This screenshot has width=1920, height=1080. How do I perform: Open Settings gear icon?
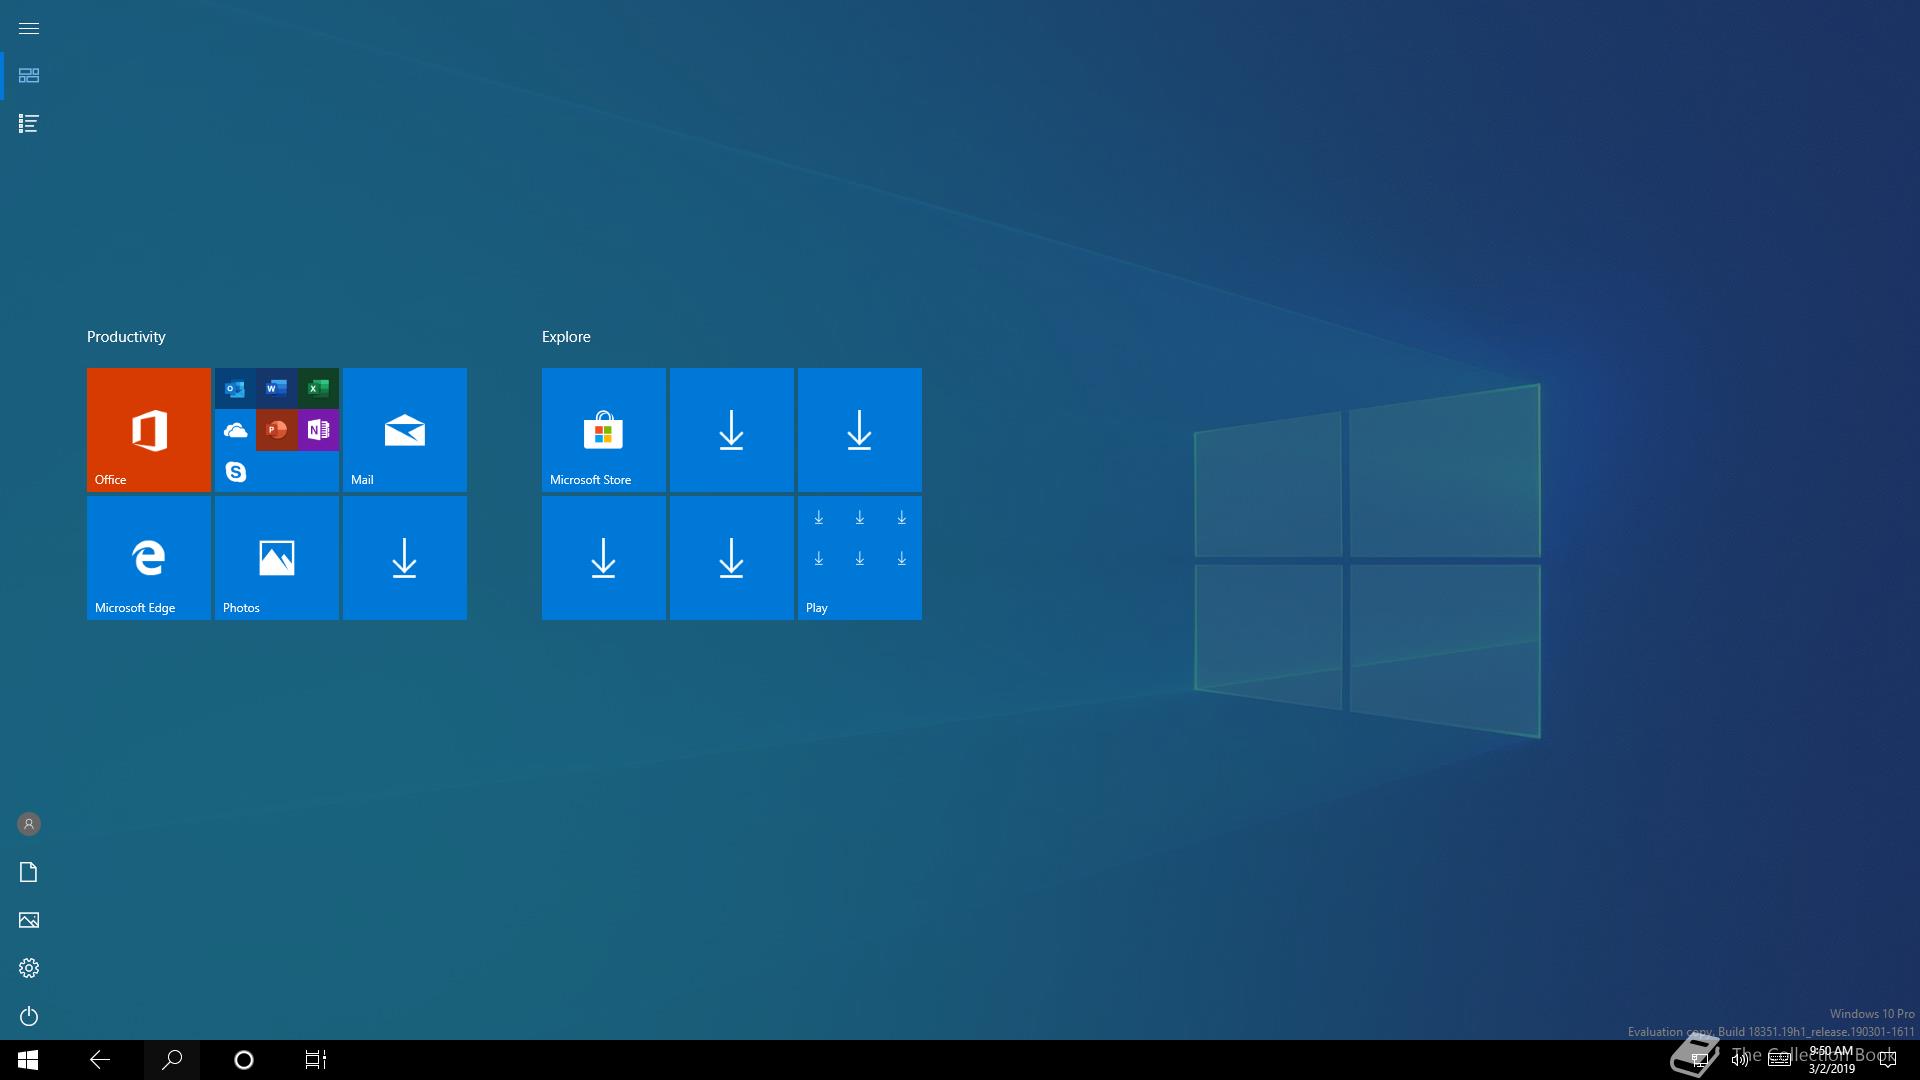(29, 968)
